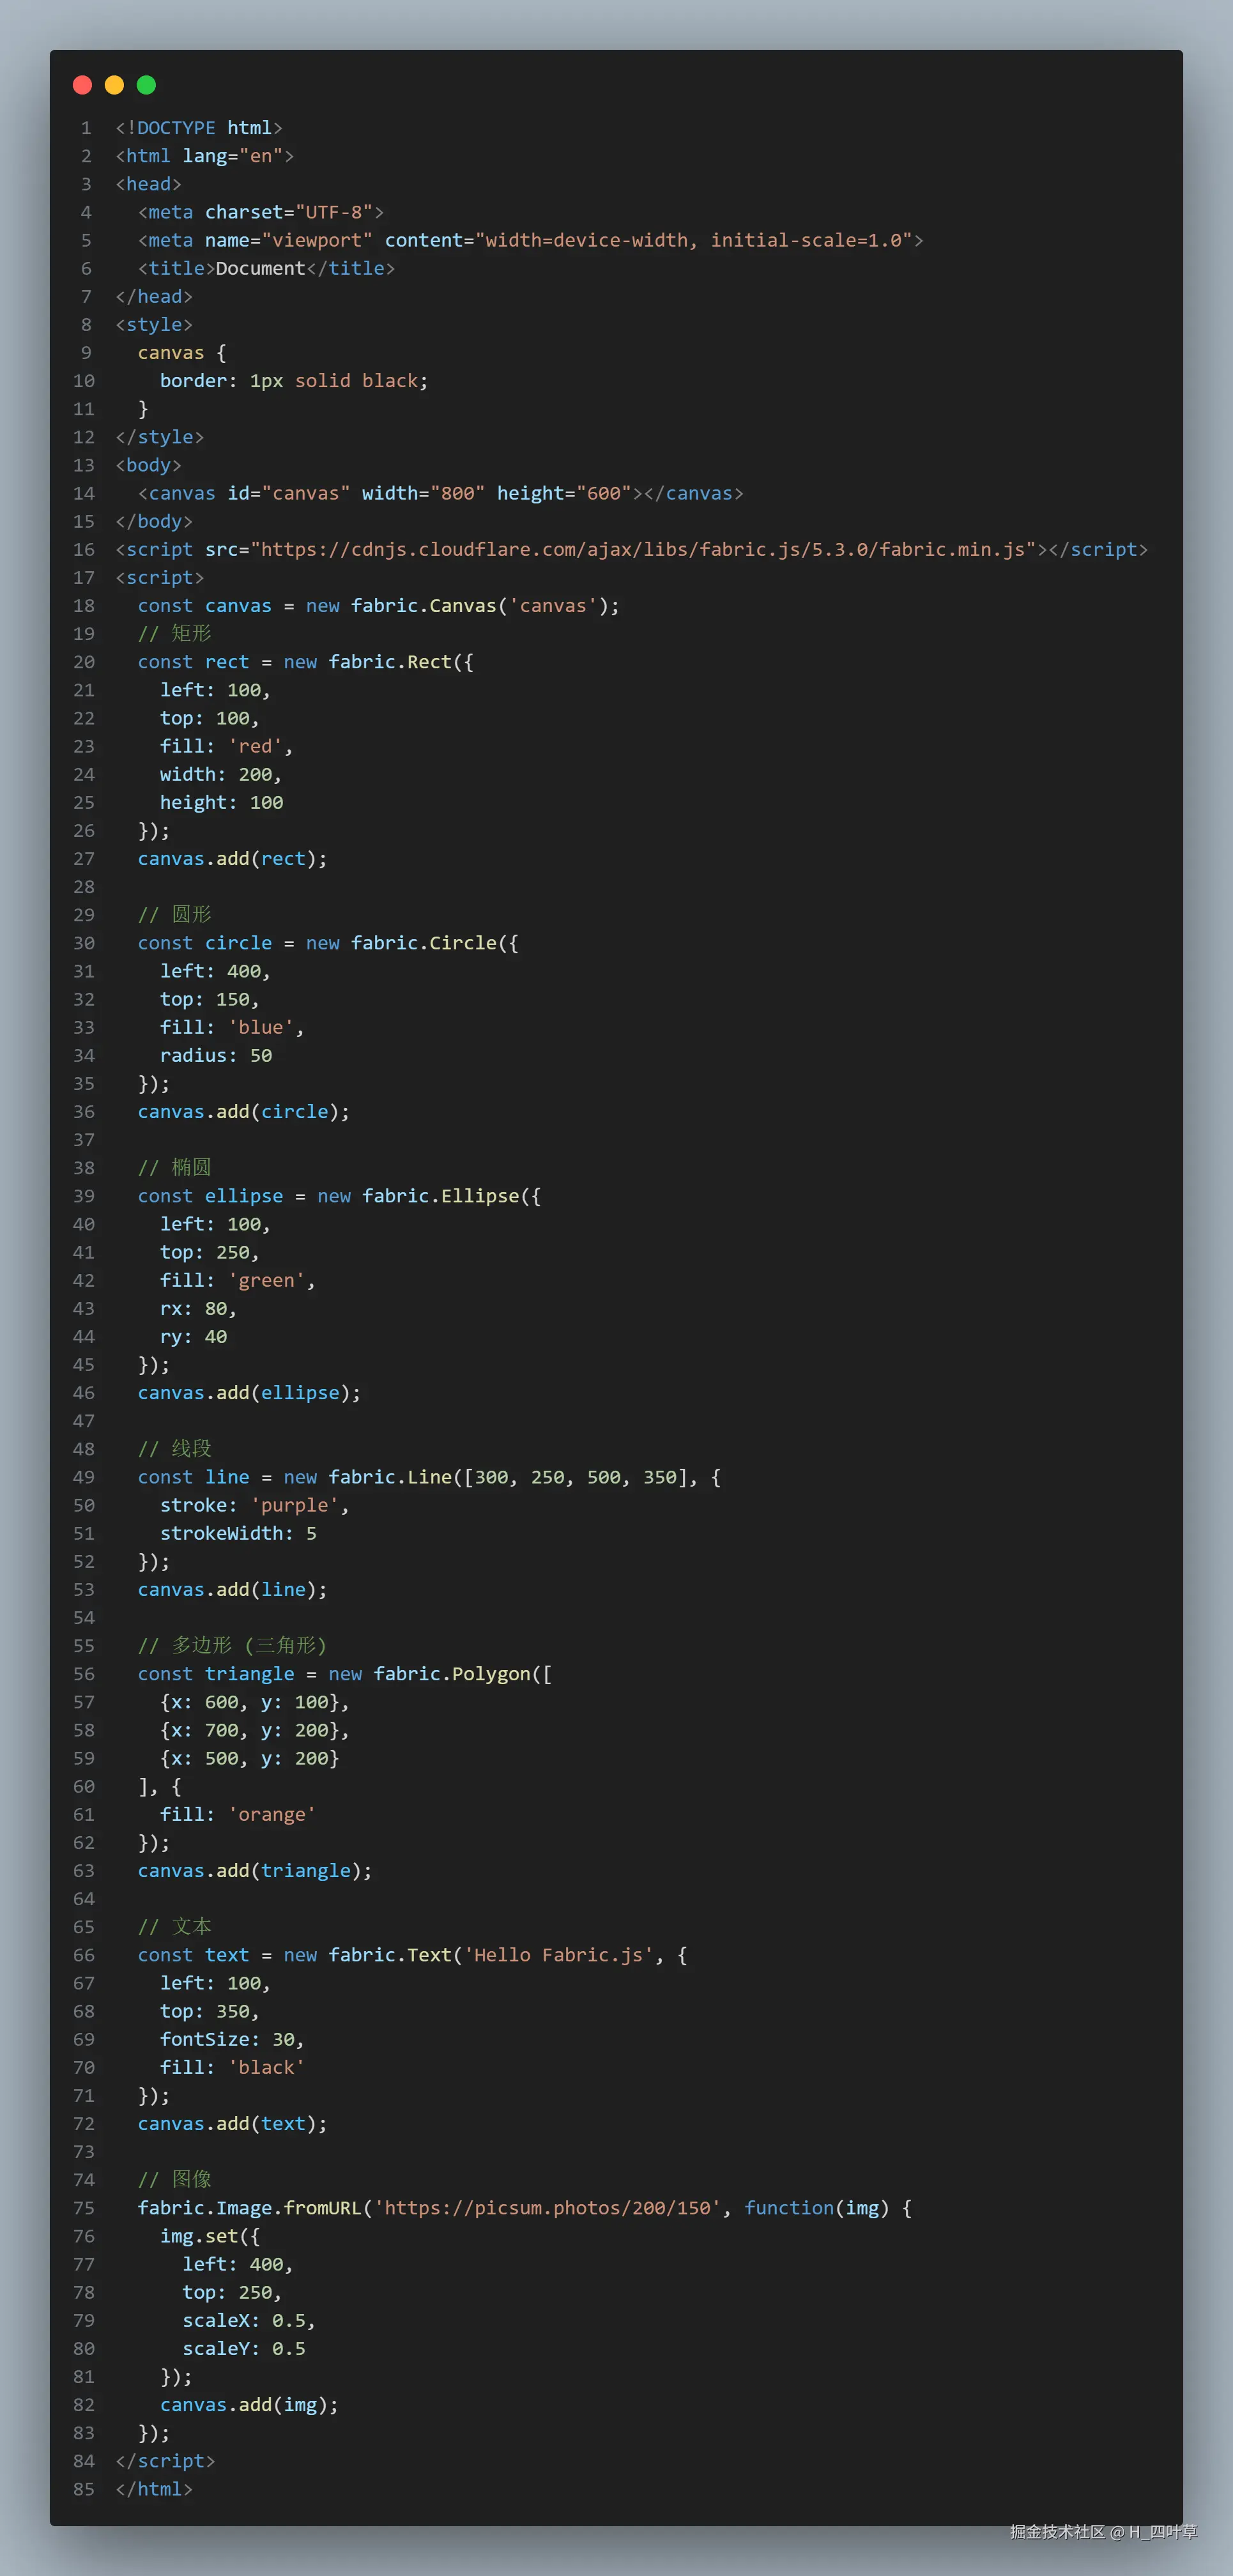Click line number 49 in gutter
Viewport: 1233px width, 2576px height.
pyautogui.click(x=84, y=1477)
